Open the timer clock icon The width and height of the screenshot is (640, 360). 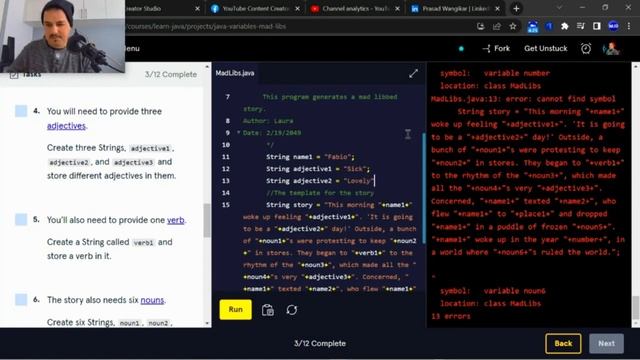(x=586, y=49)
